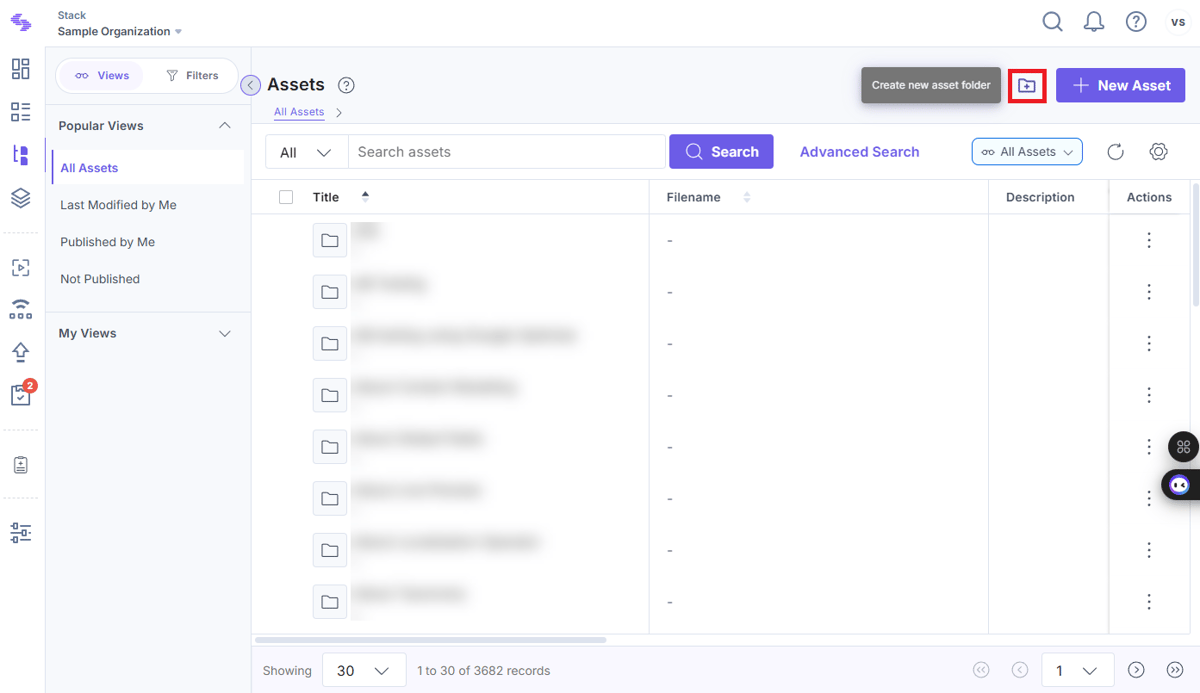Image resolution: width=1200 pixels, height=693 pixels.
Task: Open the Dashboard icon in left sidebar
Action: click(21, 68)
